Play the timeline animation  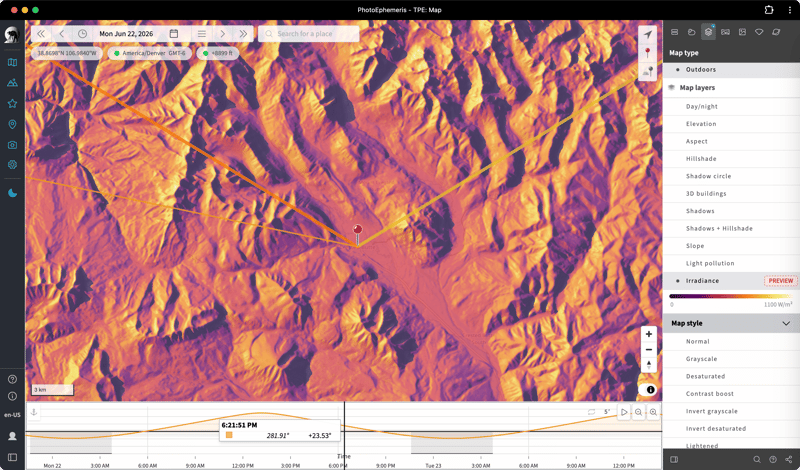[x=623, y=412]
